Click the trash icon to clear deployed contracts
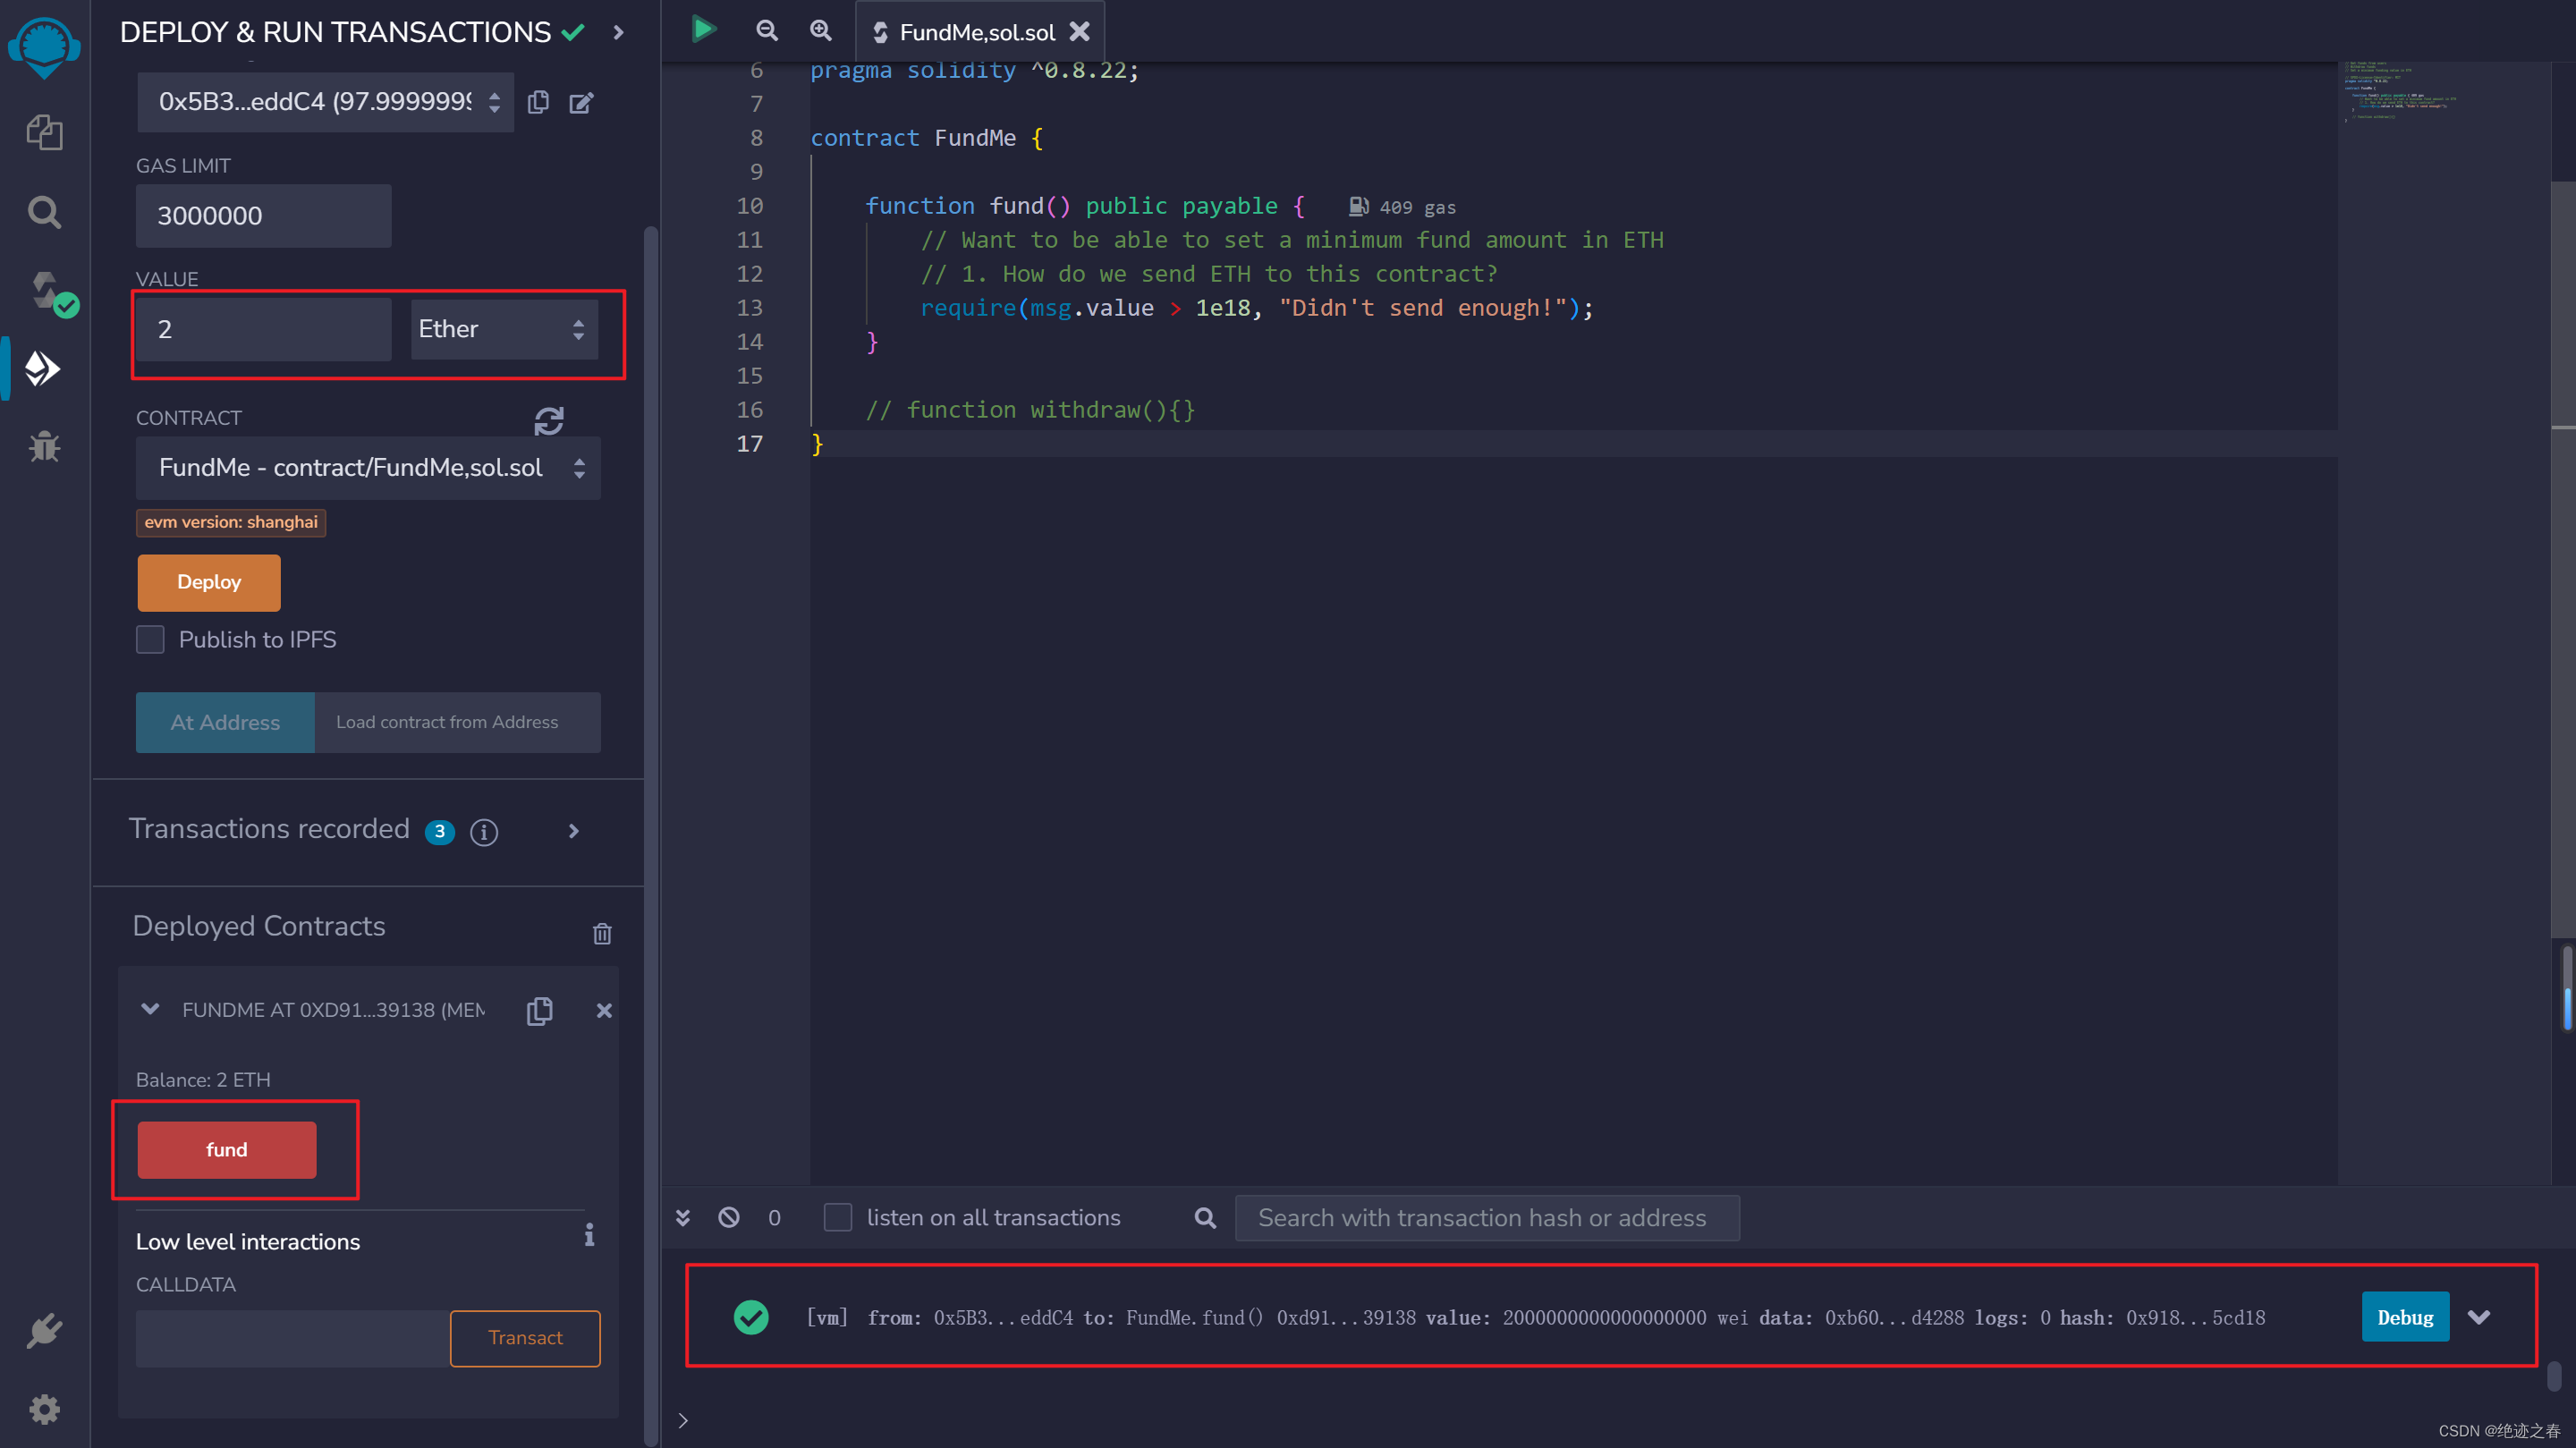Screen dimensions: 2576x1448 pyautogui.click(x=602, y=933)
